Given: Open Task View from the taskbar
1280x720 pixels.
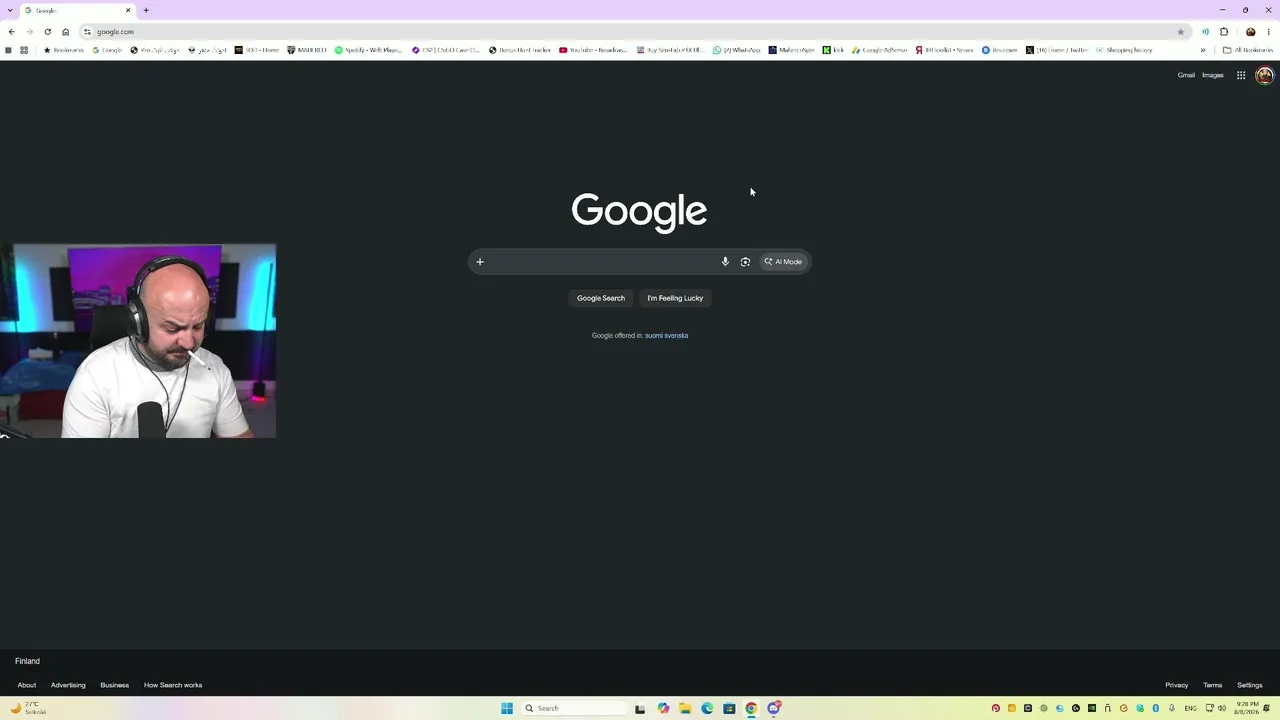Looking at the screenshot, I should coord(640,708).
